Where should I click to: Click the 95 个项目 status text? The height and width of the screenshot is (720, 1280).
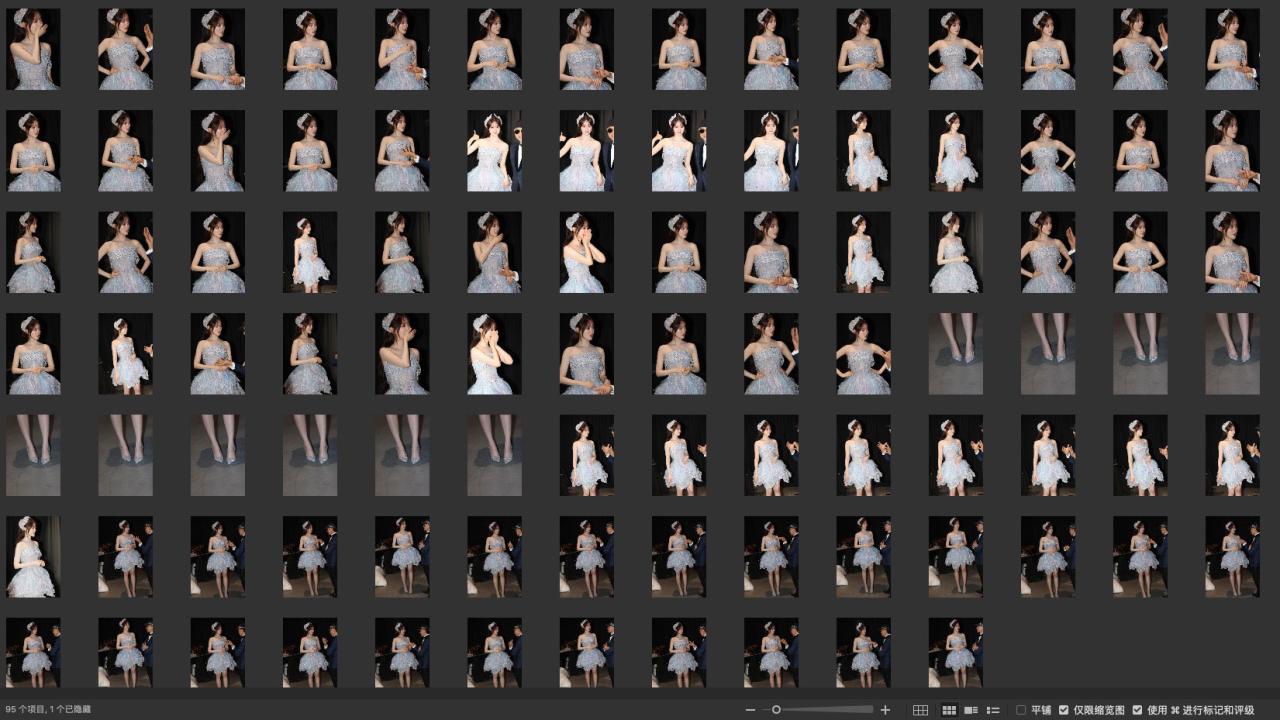tap(47, 710)
